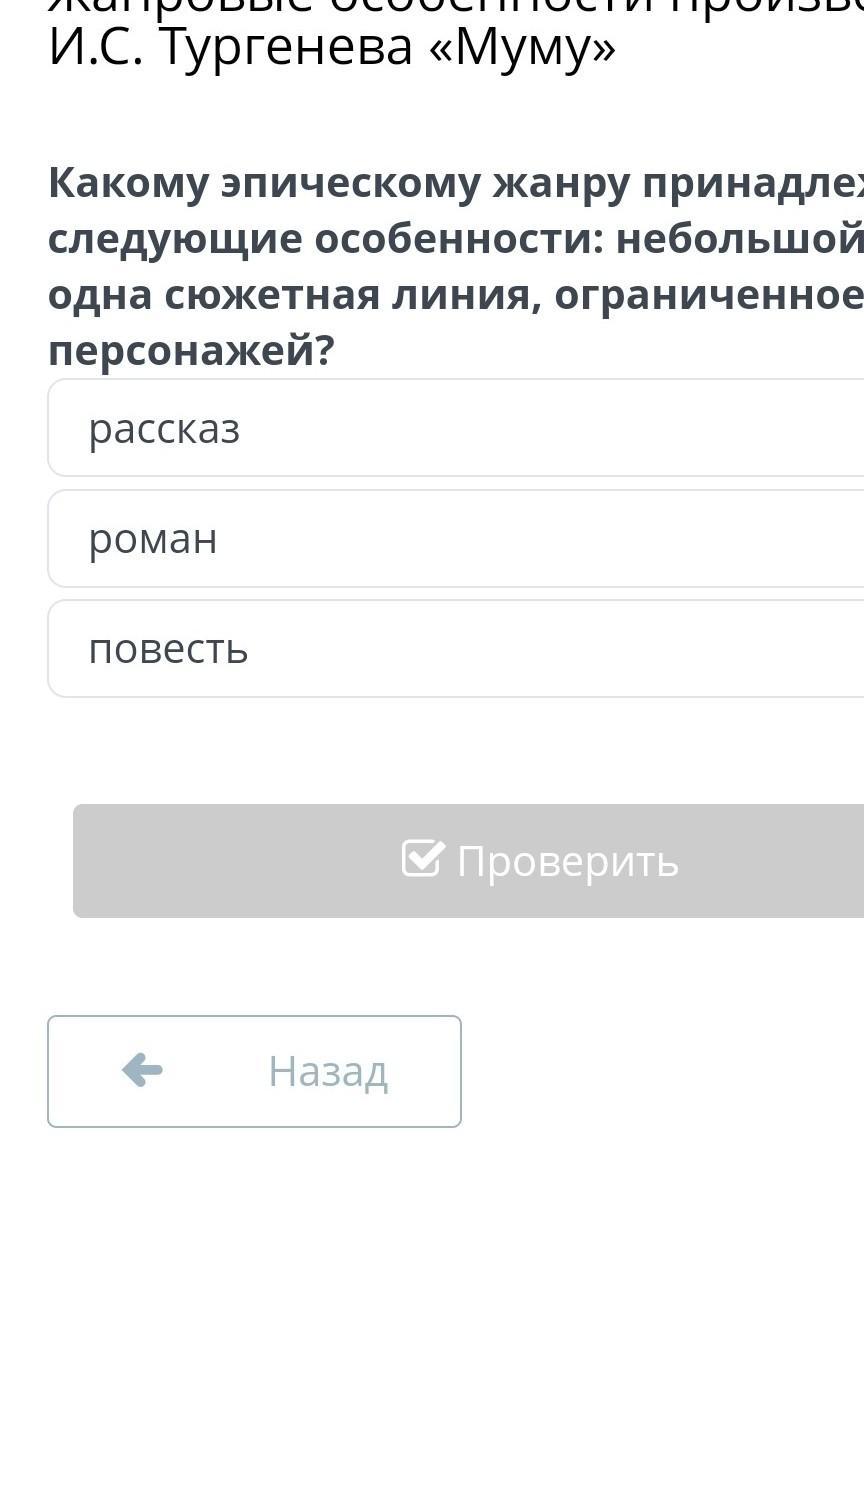This screenshot has width=864, height=1507.
Task: Pick «повесть» as the answer
Action: 456,649
